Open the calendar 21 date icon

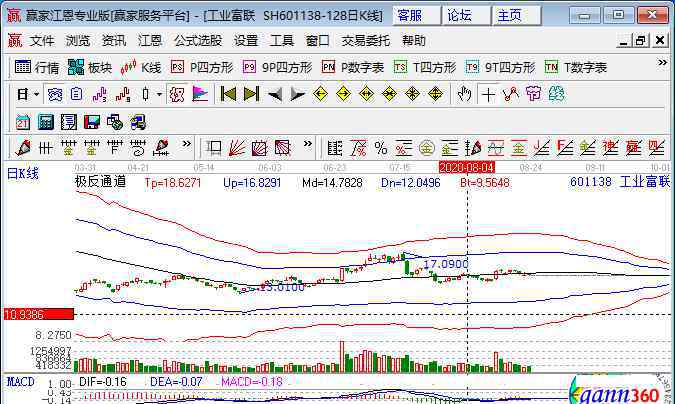click(22, 123)
